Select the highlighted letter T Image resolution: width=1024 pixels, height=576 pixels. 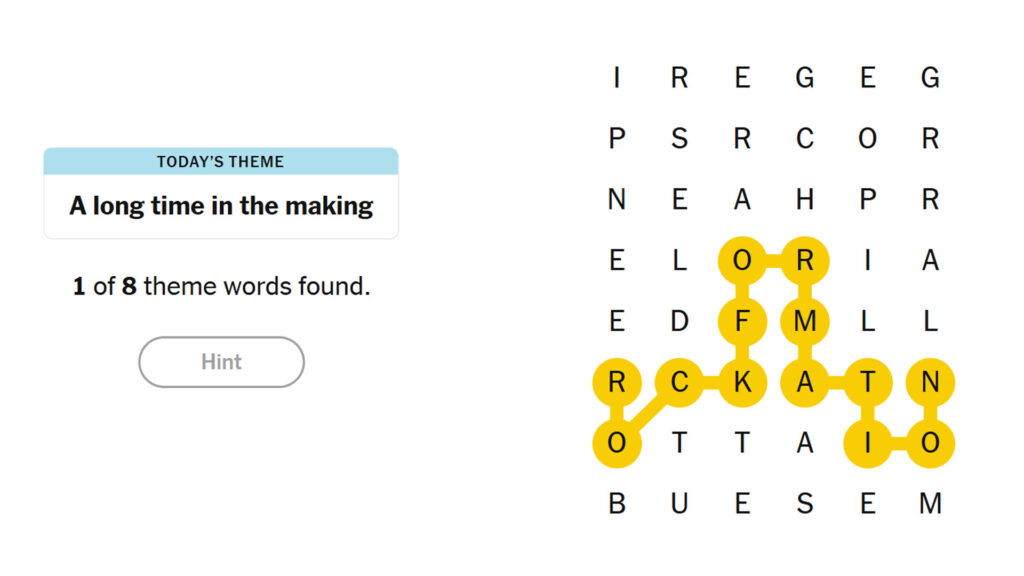[869, 381]
